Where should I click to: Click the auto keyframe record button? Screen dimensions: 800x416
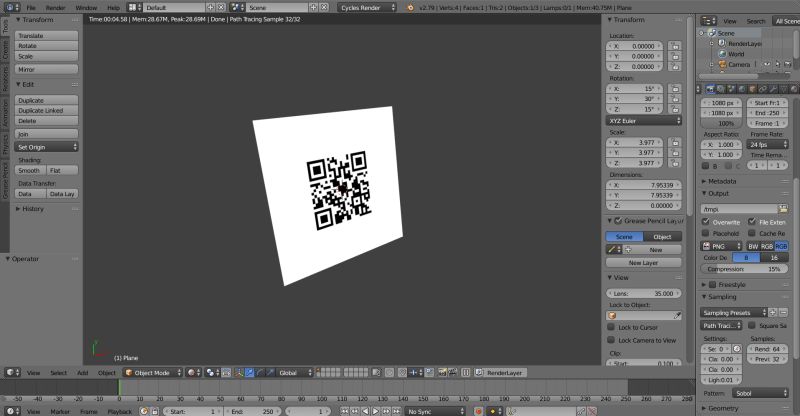coord(479,411)
